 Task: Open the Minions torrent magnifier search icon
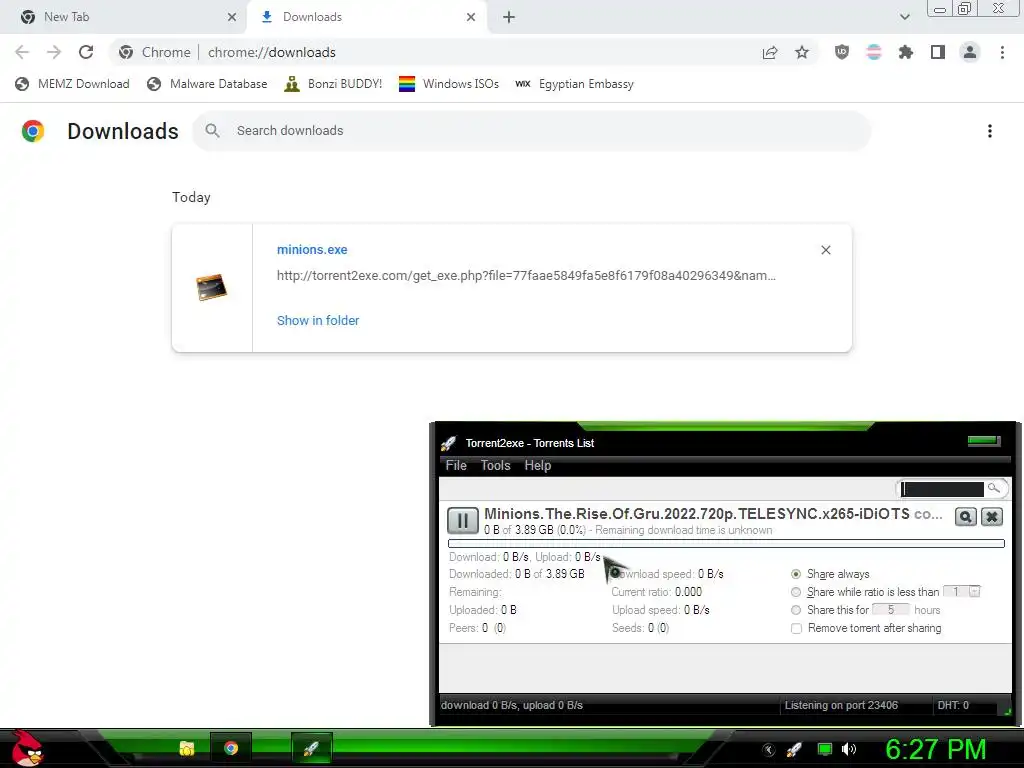[x=965, y=517]
